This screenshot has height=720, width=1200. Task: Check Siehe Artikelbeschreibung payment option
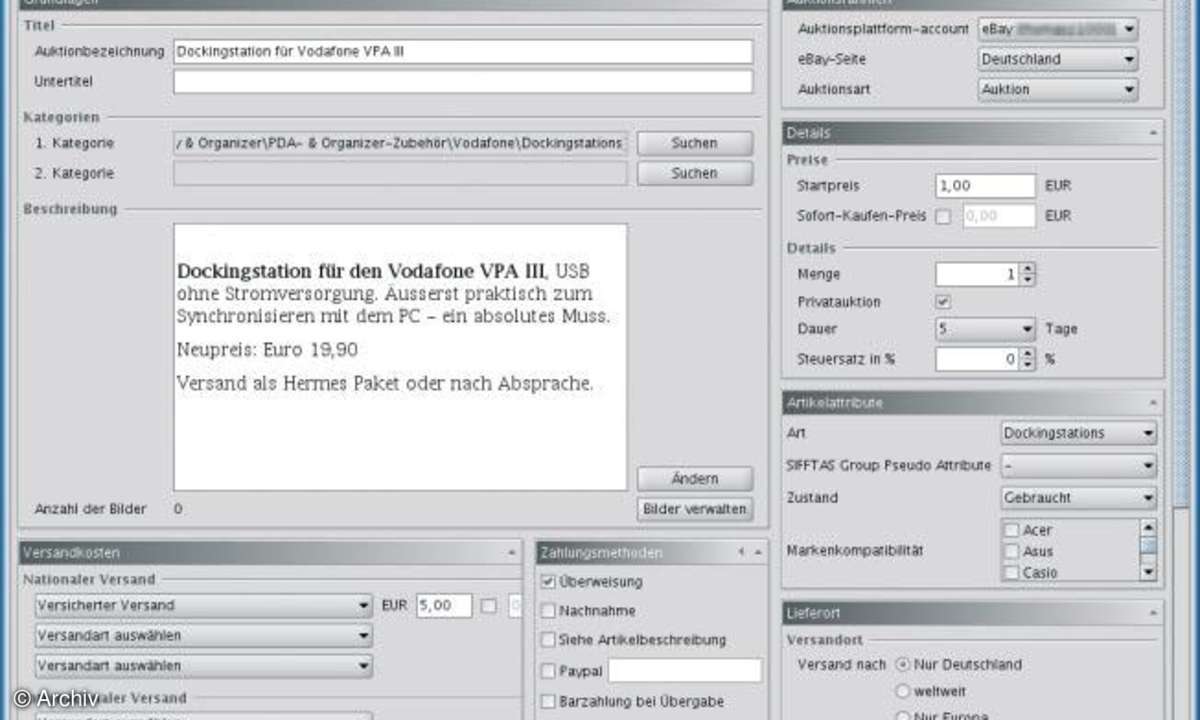point(548,640)
